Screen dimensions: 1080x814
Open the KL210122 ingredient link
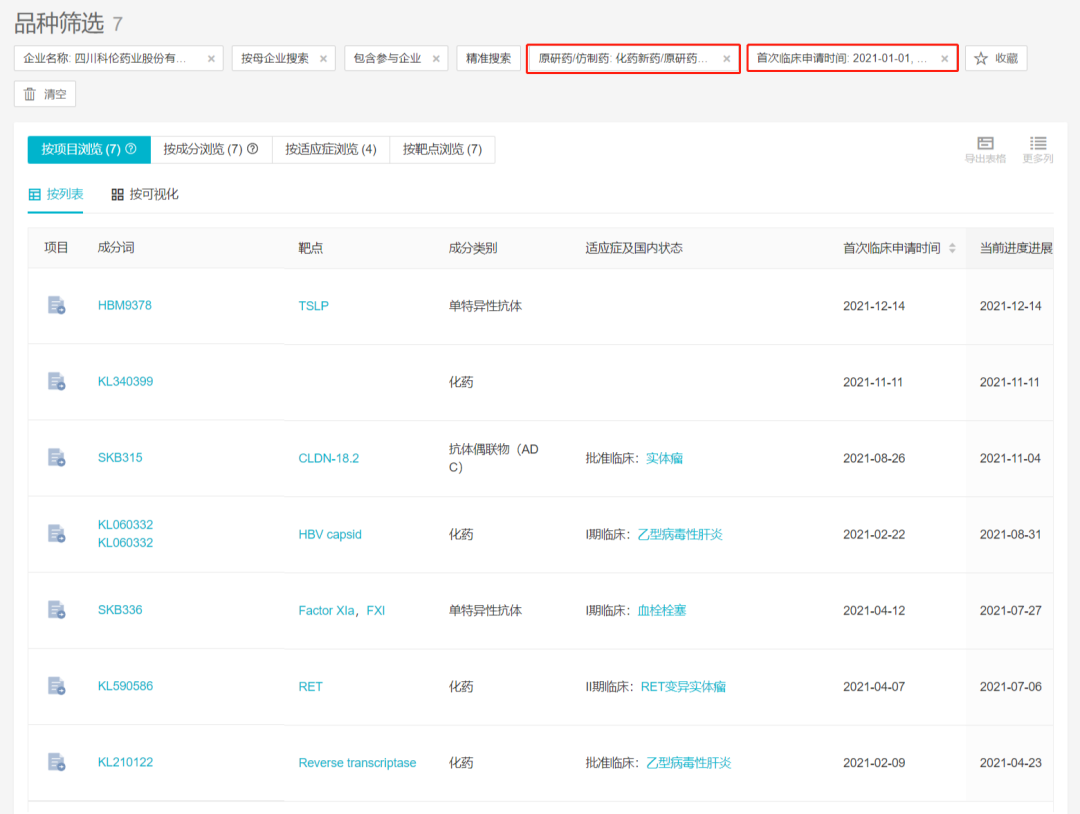(x=125, y=762)
